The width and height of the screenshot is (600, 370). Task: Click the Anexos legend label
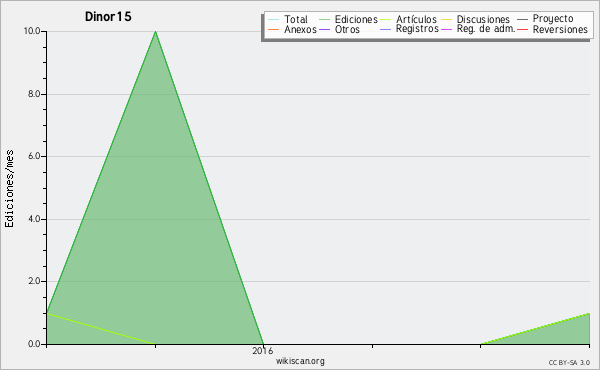[300, 29]
